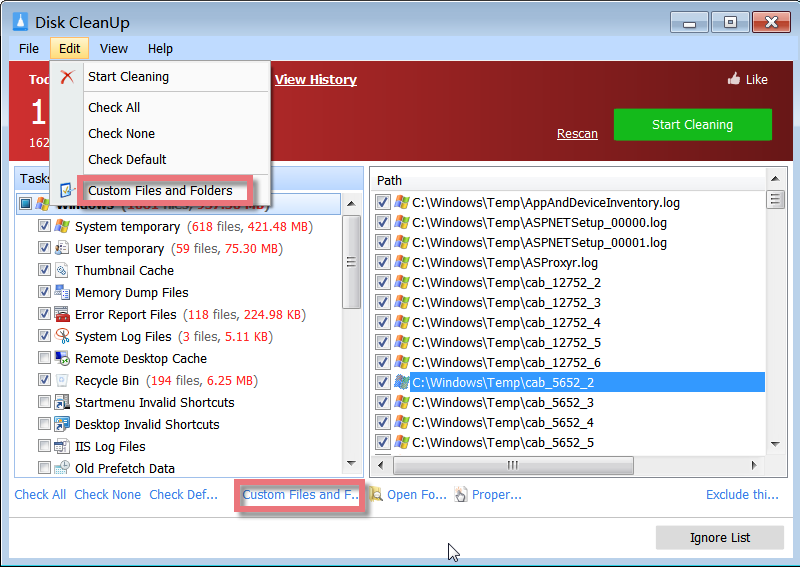Click path list horizontal scrollbar right arrow
Image resolution: width=800 pixels, height=567 pixels.
pyautogui.click(x=754, y=465)
